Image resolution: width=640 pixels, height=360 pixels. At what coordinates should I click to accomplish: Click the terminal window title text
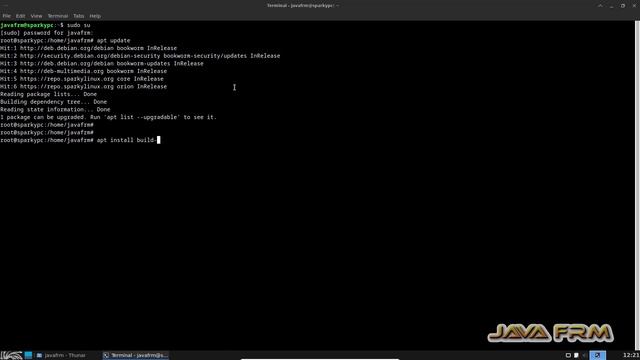coord(303,6)
